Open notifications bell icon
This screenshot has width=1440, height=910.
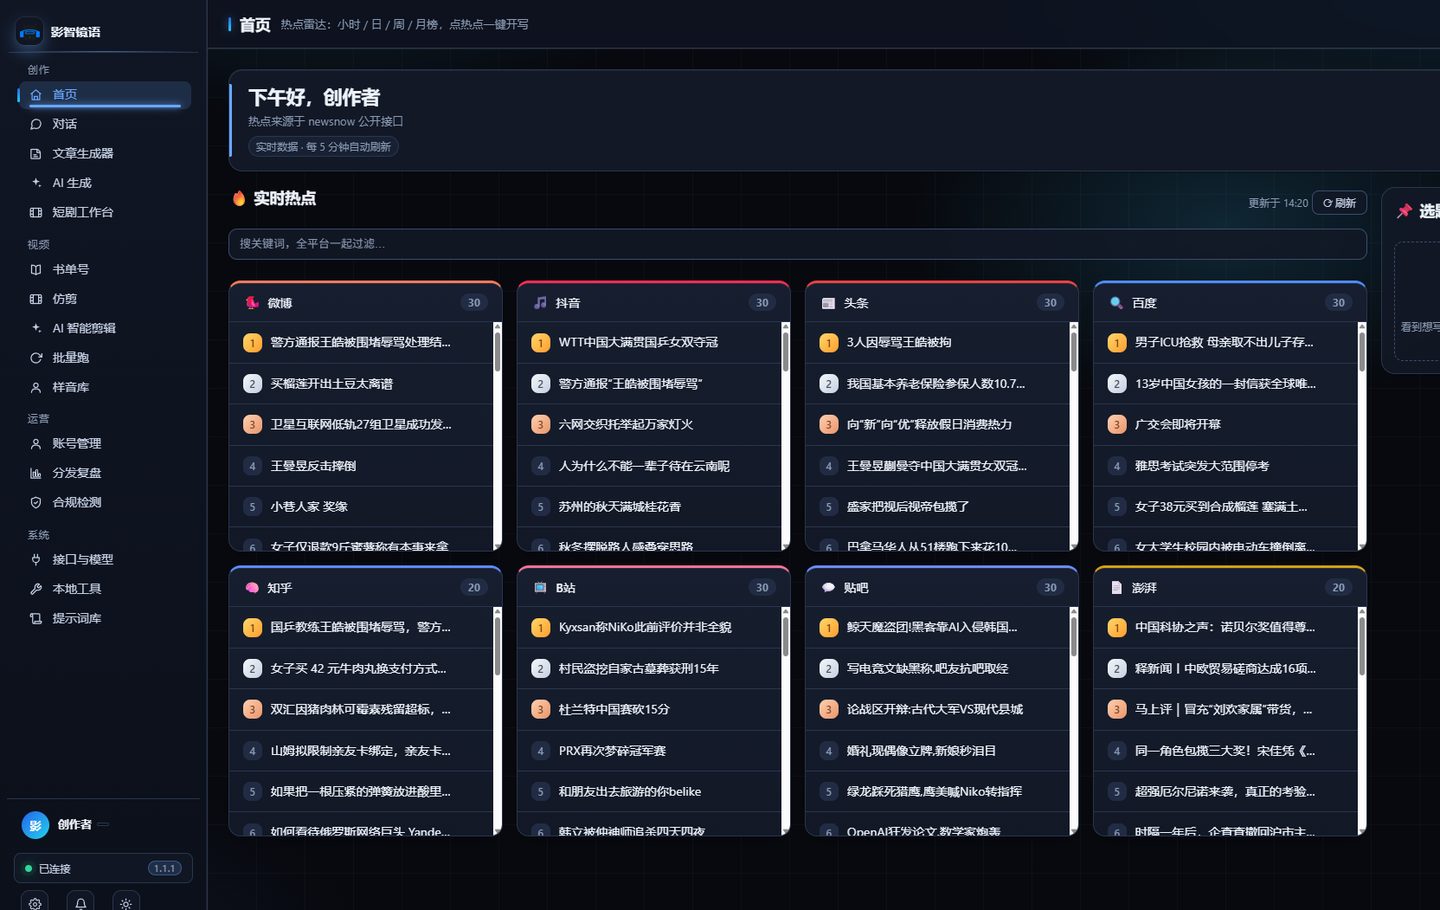(x=81, y=903)
